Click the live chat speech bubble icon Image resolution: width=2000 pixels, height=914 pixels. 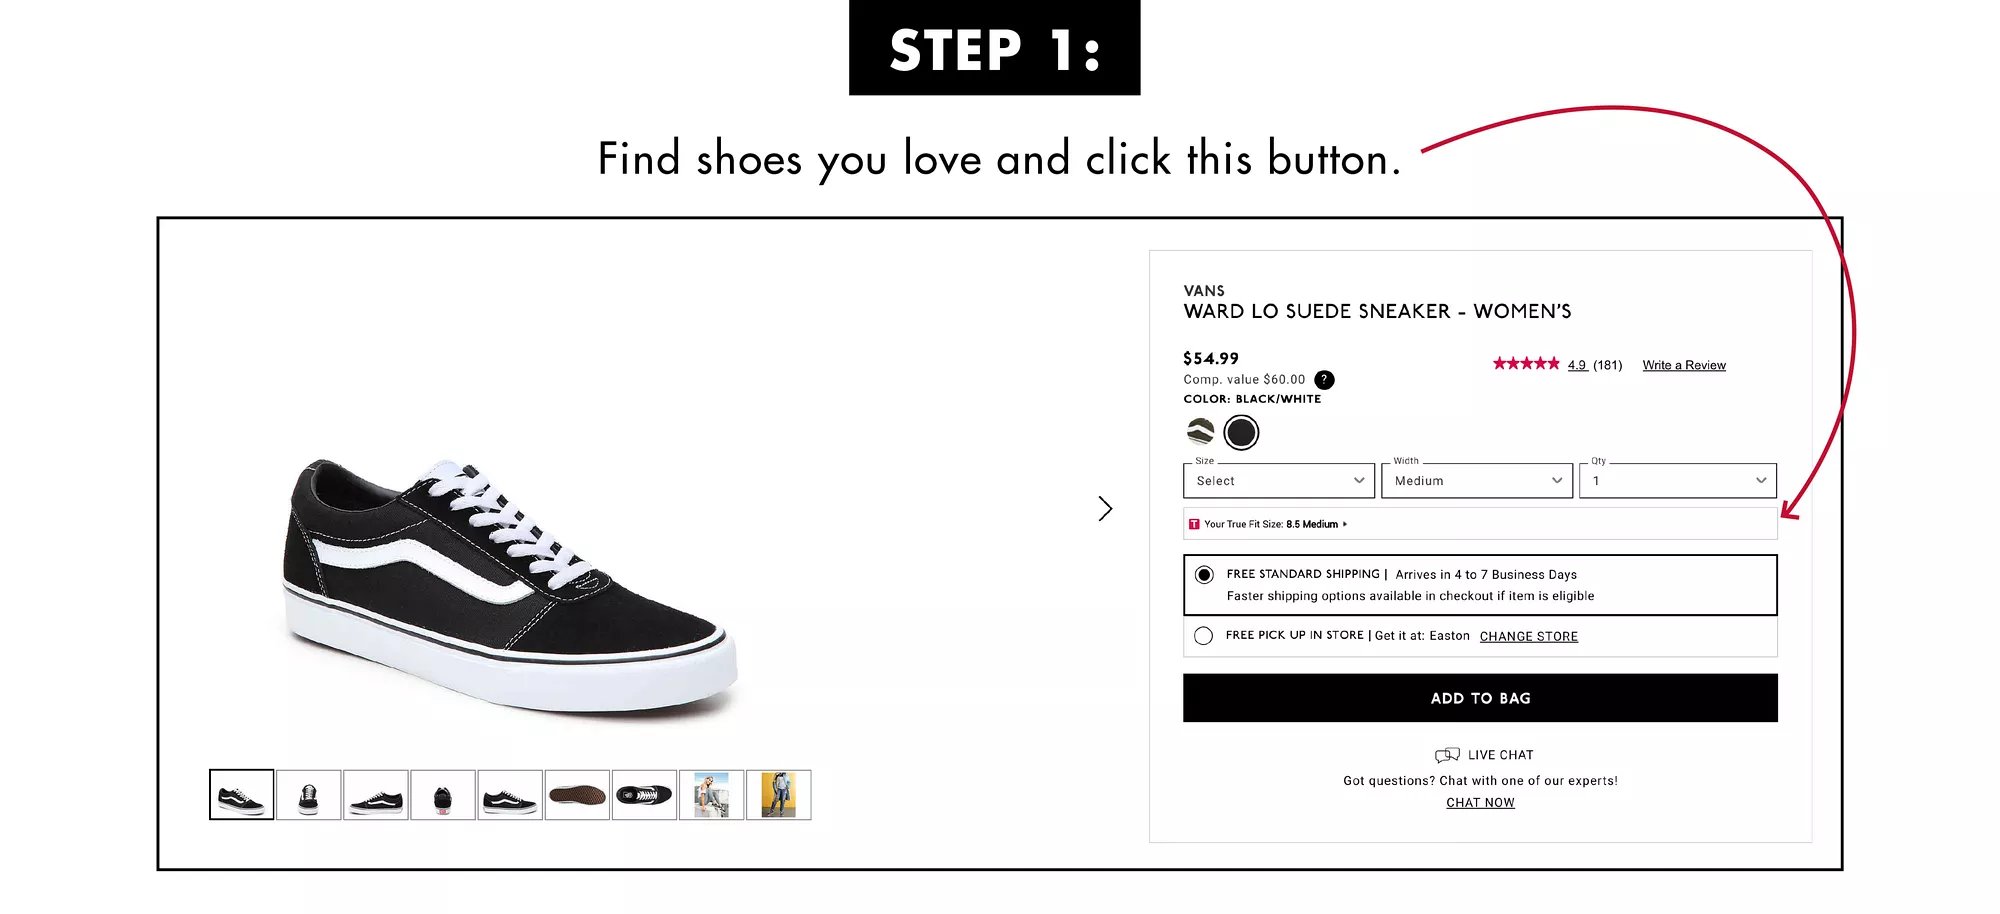1447,755
